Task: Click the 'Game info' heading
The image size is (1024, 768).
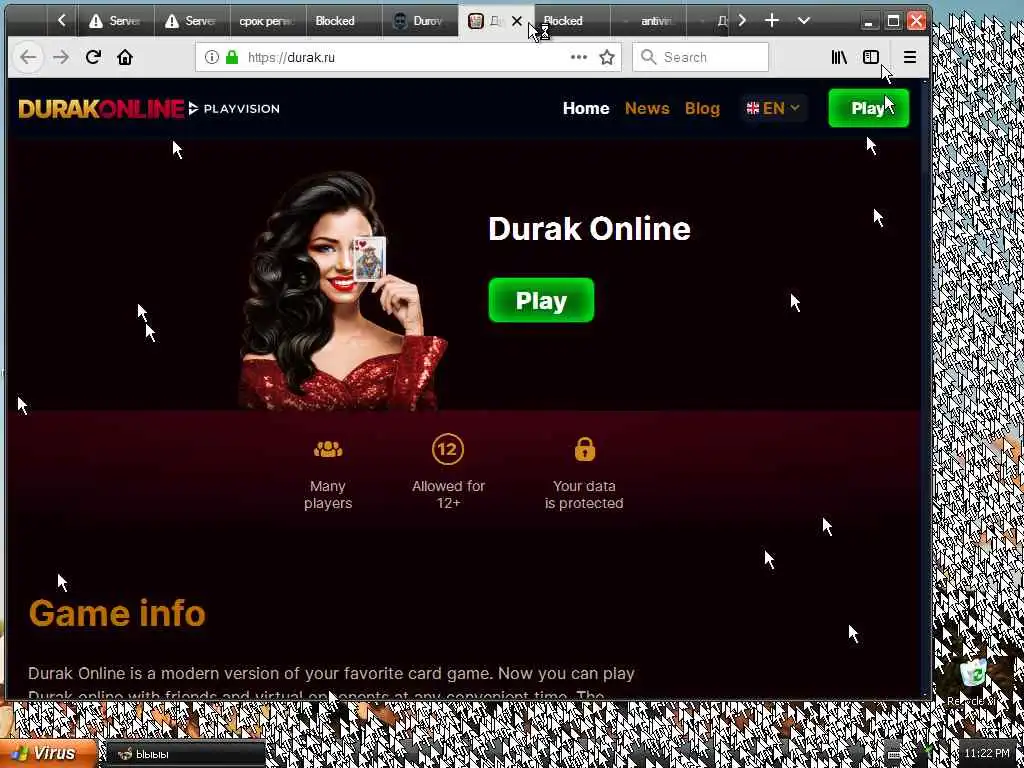Action: 117,613
